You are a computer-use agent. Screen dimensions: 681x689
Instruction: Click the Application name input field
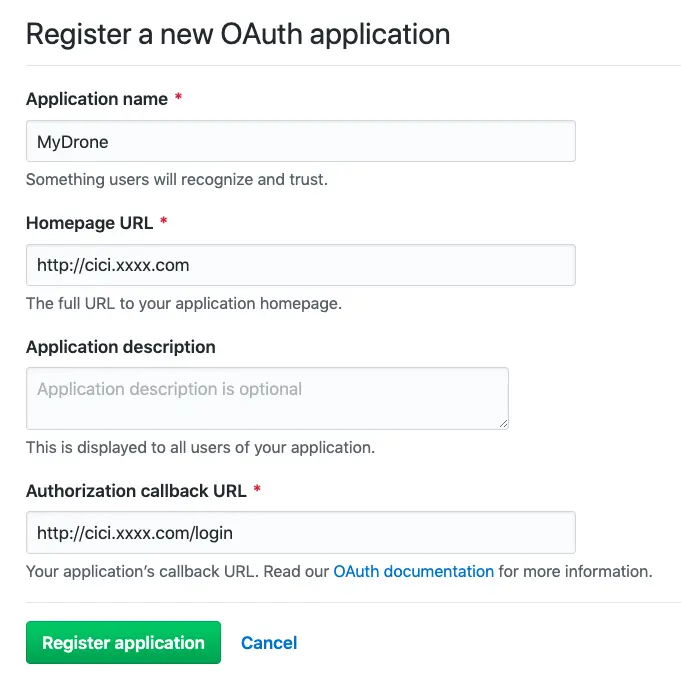click(x=300, y=141)
